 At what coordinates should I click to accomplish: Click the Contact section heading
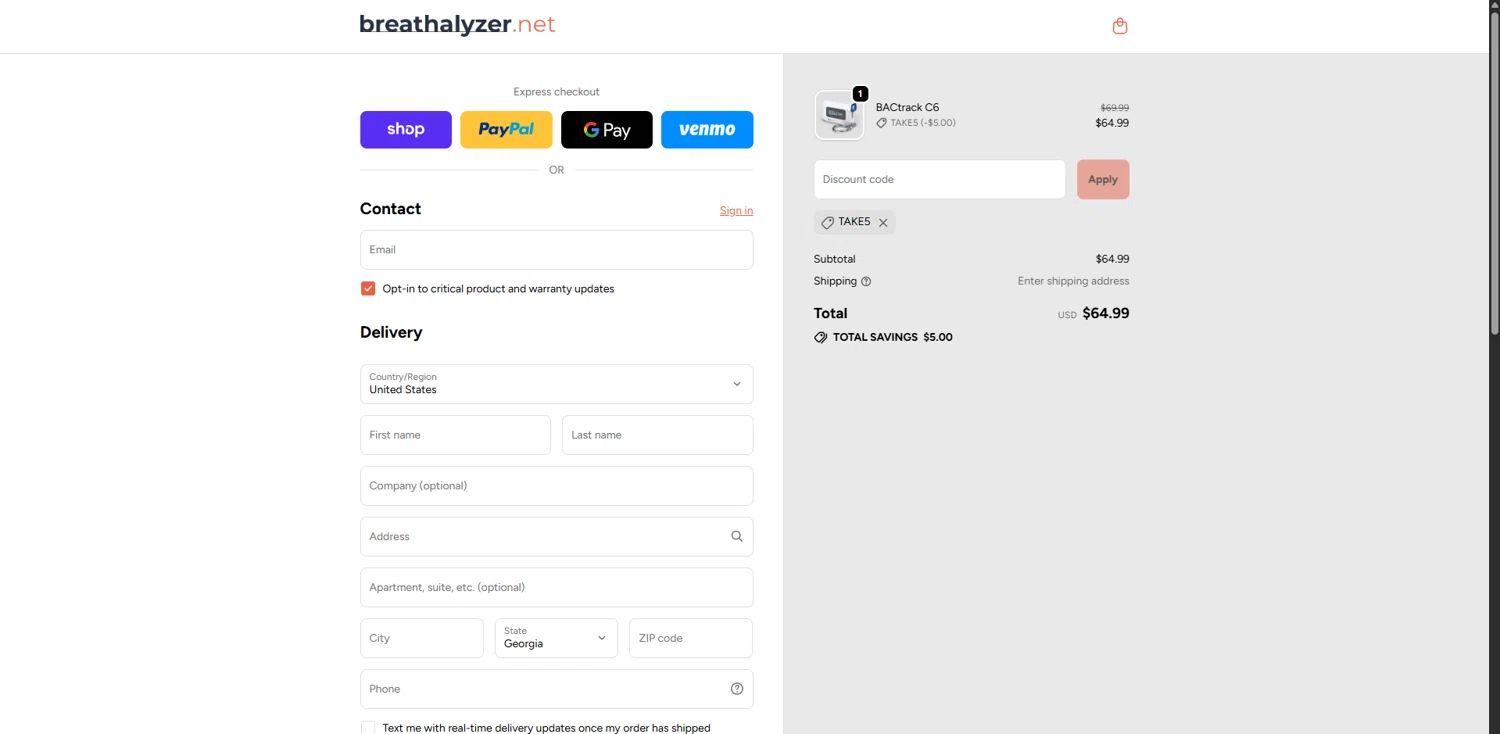pyautogui.click(x=390, y=209)
